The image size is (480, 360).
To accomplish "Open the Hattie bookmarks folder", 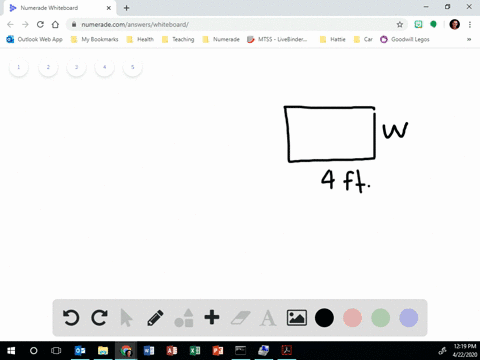I will coord(332,39).
